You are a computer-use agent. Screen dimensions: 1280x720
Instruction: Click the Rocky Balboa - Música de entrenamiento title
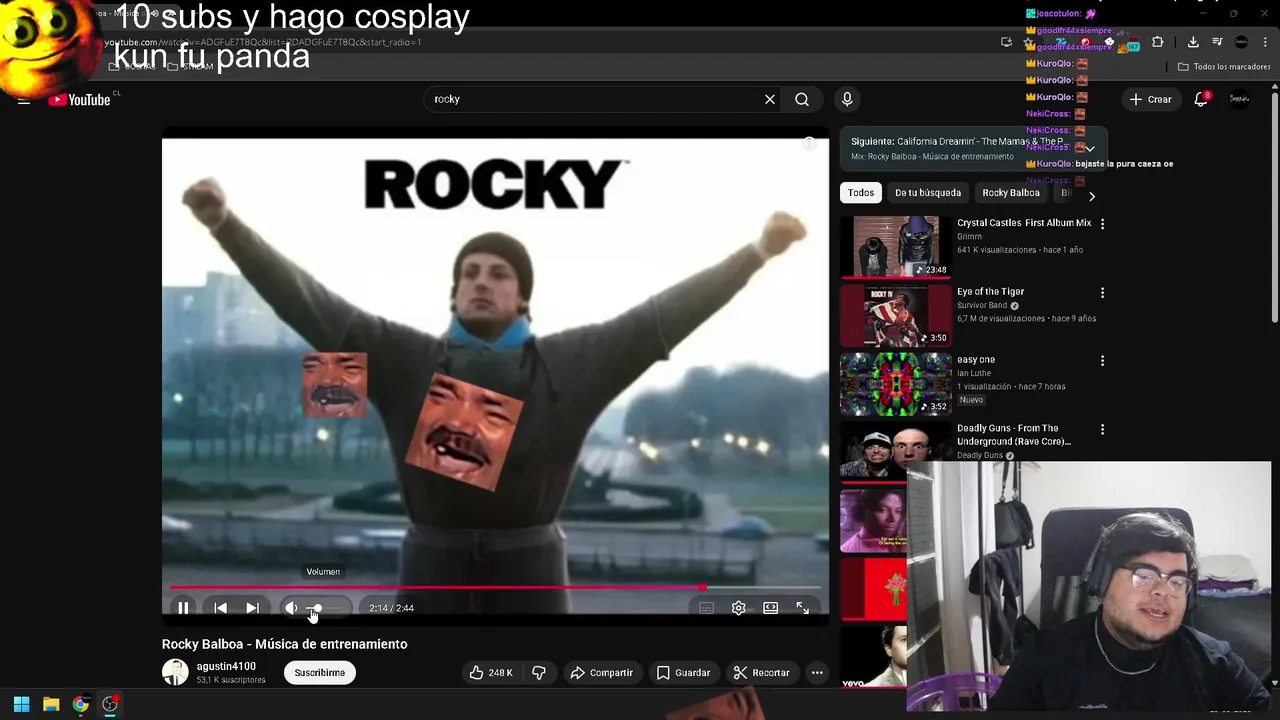[x=284, y=644]
